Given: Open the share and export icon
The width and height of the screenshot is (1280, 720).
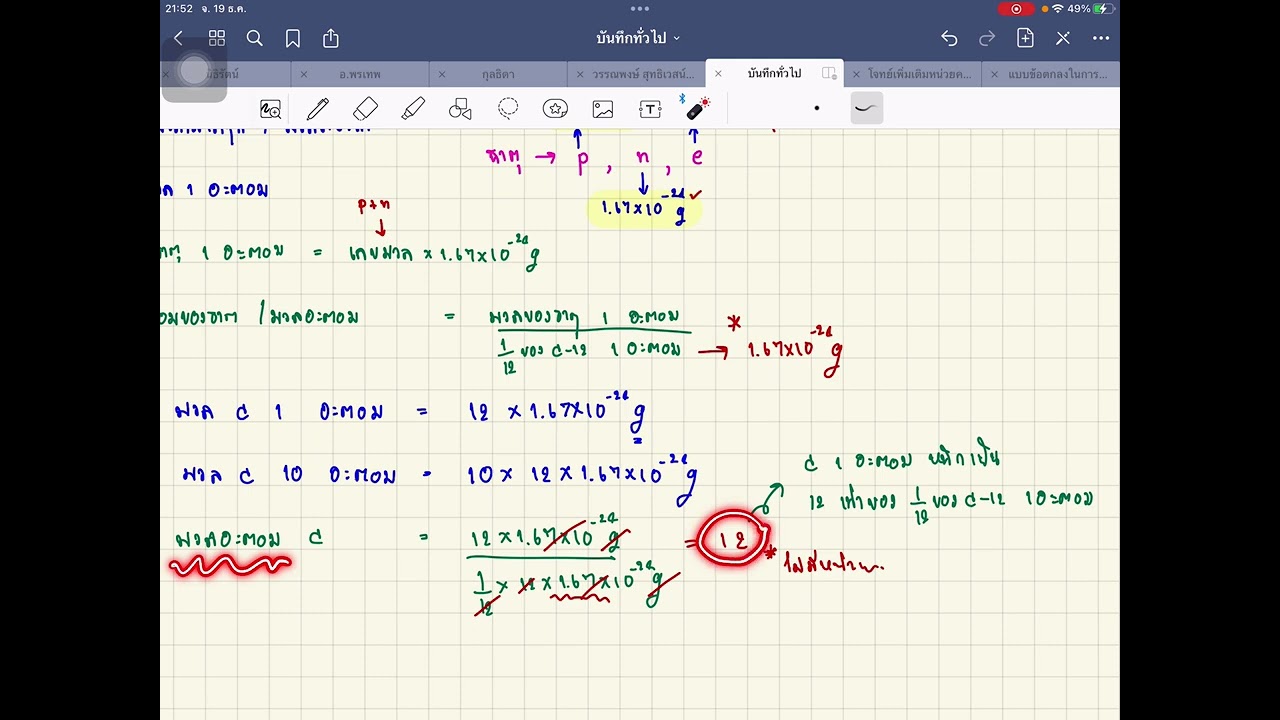Looking at the screenshot, I should click(331, 38).
